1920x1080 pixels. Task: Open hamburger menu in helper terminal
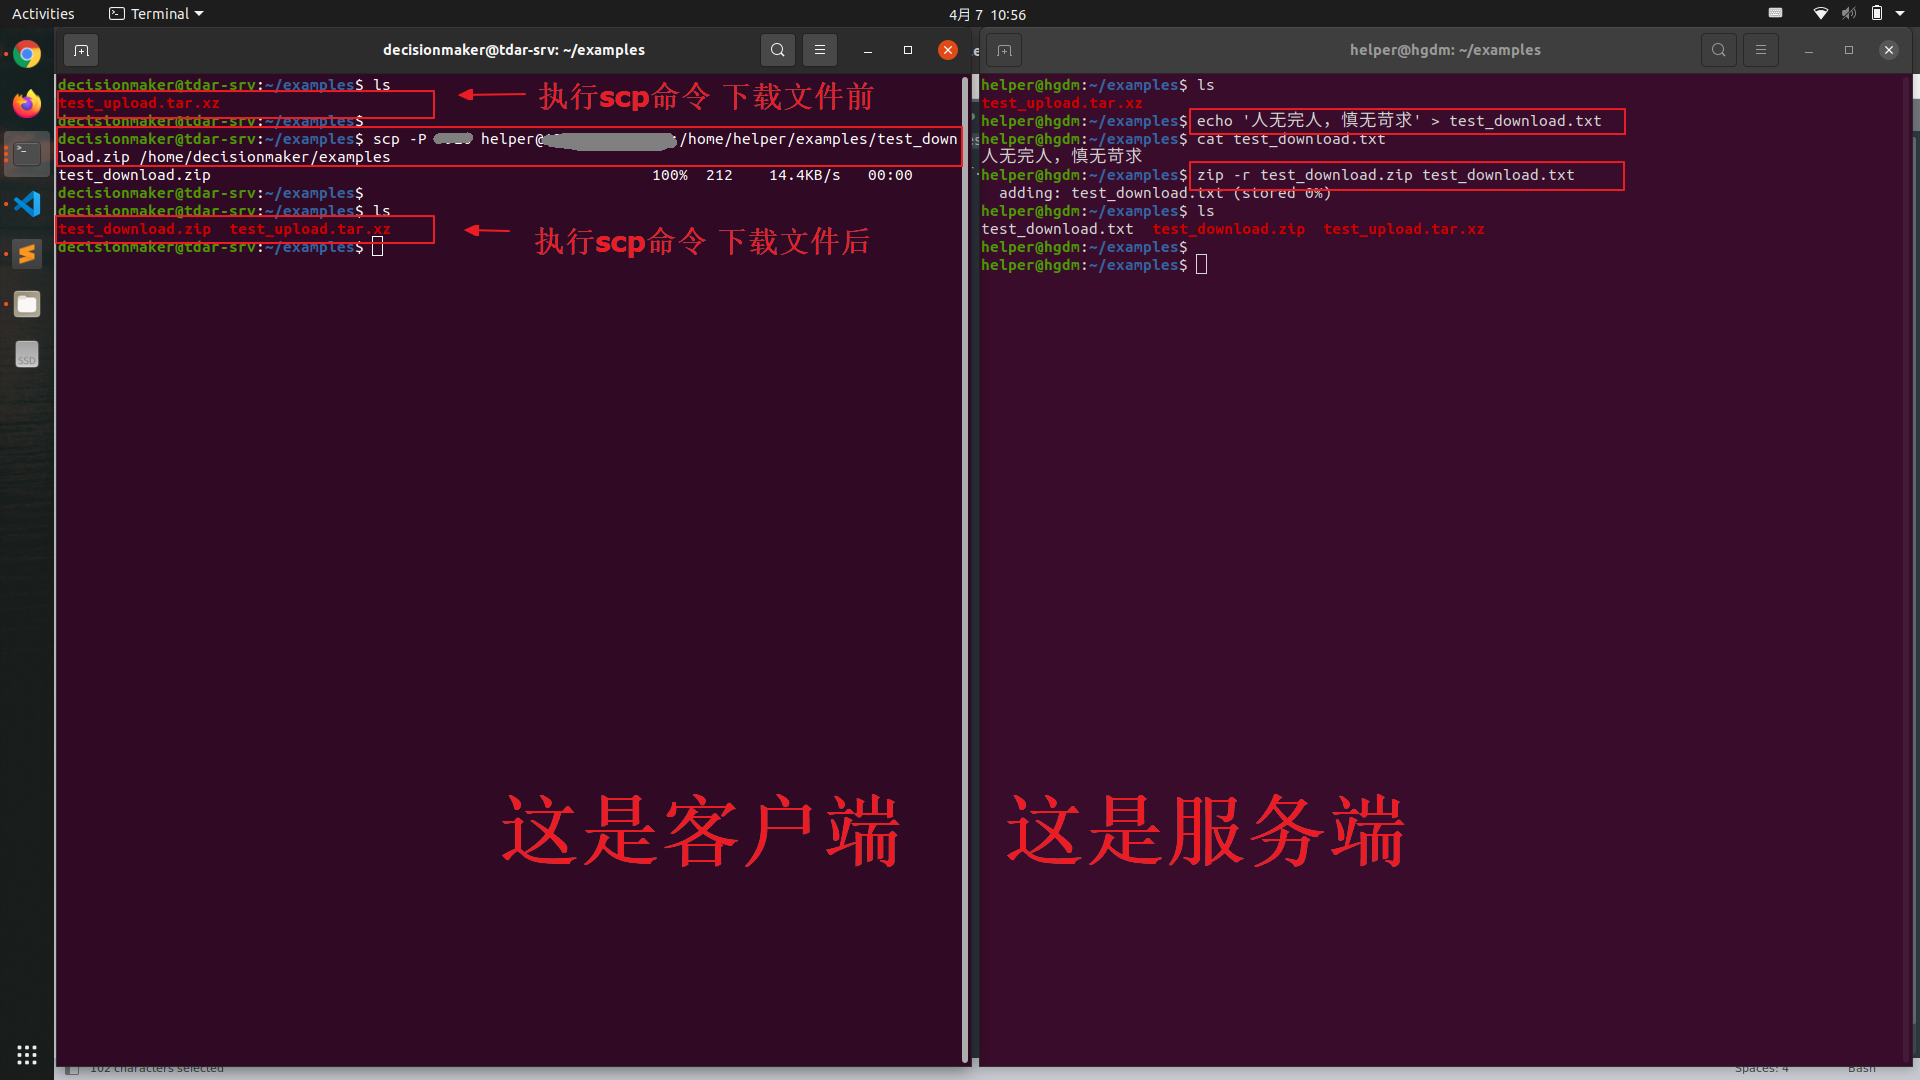click(1761, 50)
